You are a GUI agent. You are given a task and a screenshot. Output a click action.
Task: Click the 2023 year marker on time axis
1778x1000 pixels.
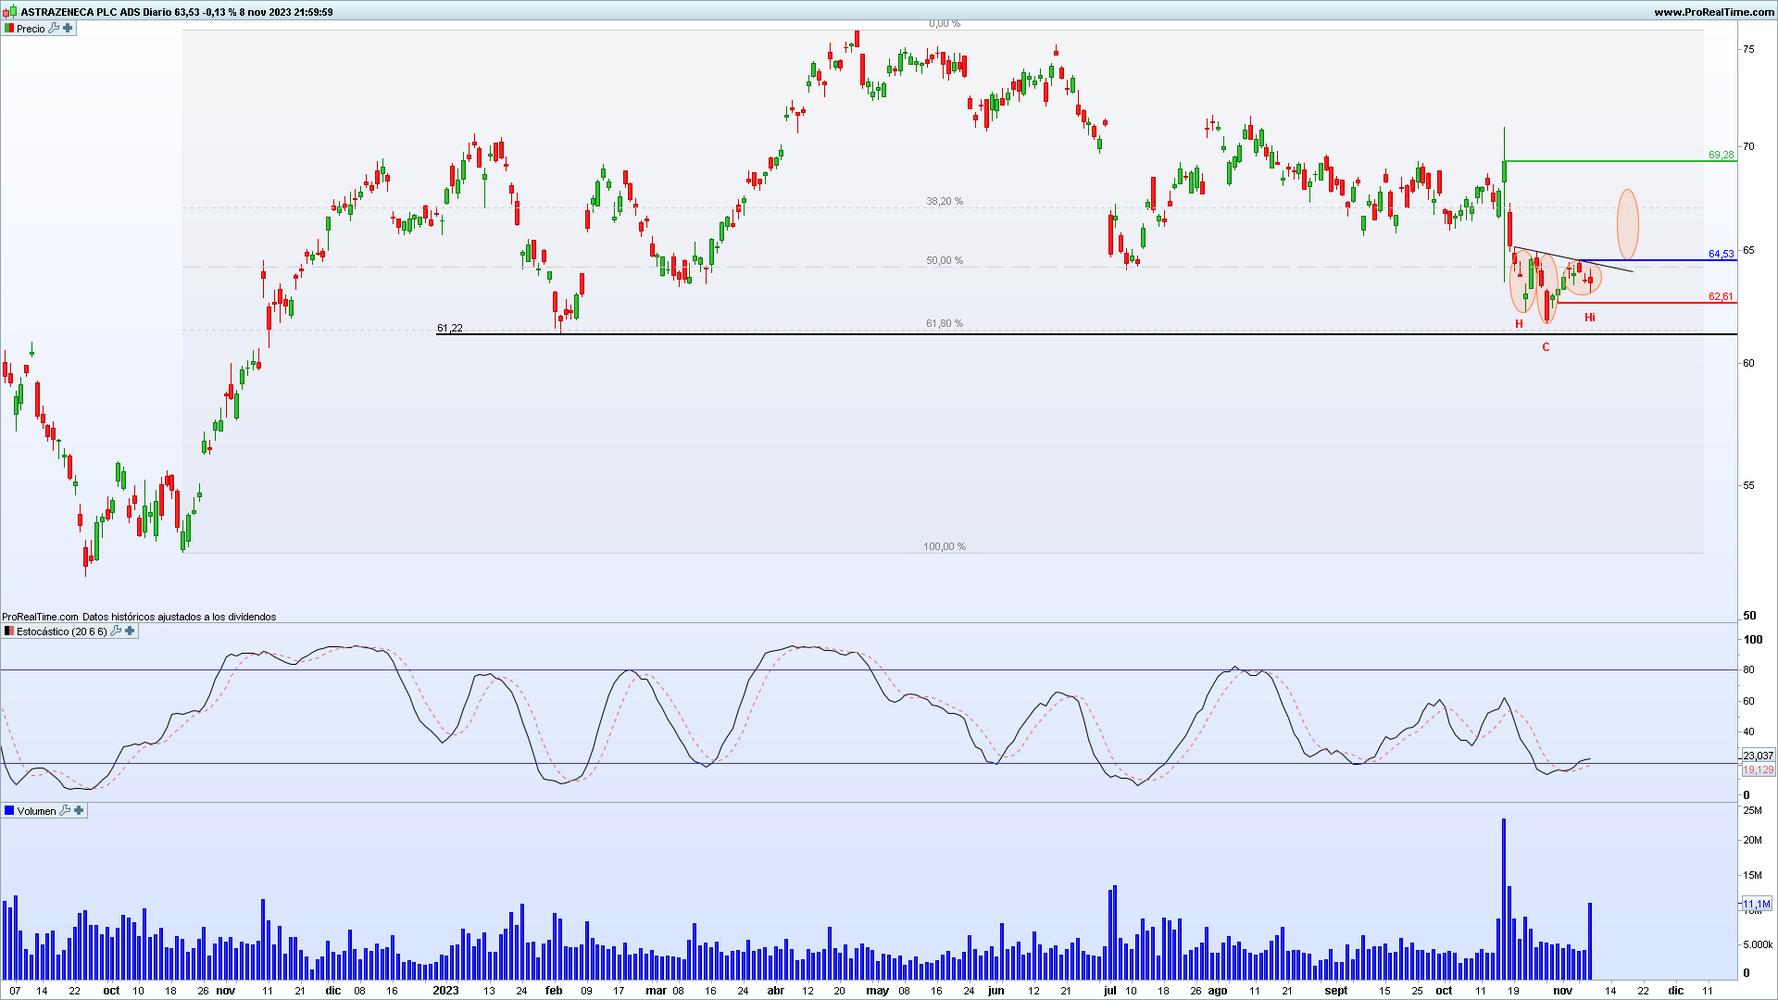pos(446,991)
